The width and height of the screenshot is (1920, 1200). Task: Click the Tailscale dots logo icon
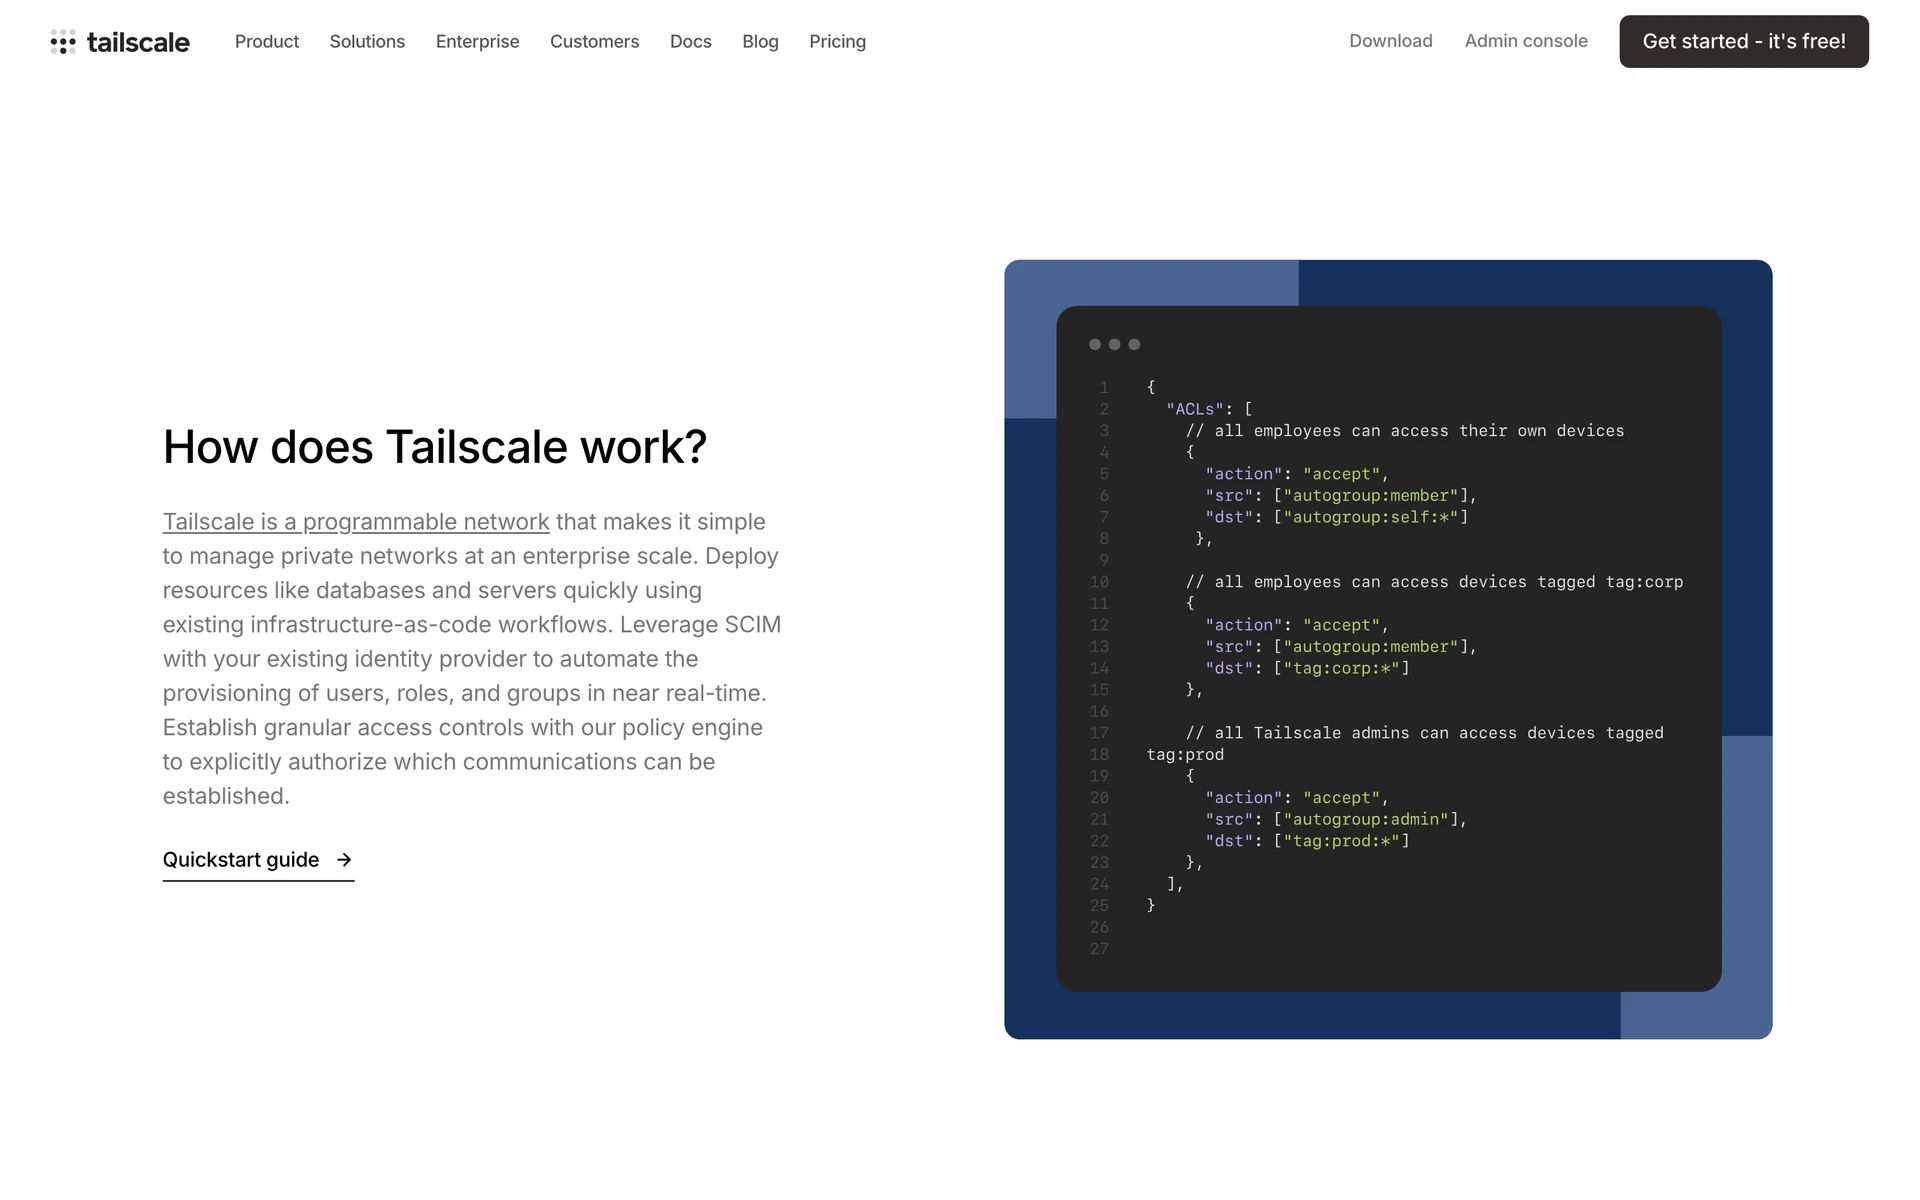coord(63,42)
